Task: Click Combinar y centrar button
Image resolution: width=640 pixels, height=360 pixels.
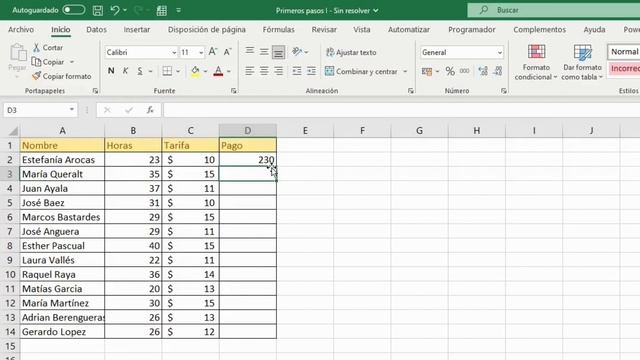Action: tap(361, 71)
